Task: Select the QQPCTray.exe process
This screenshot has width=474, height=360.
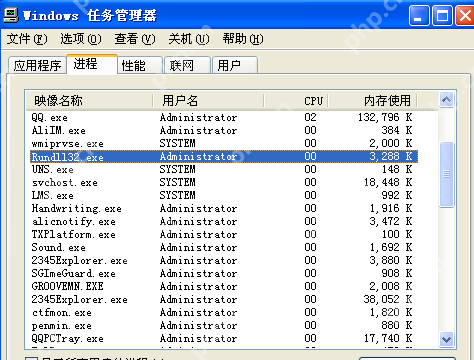Action: pos(224,338)
